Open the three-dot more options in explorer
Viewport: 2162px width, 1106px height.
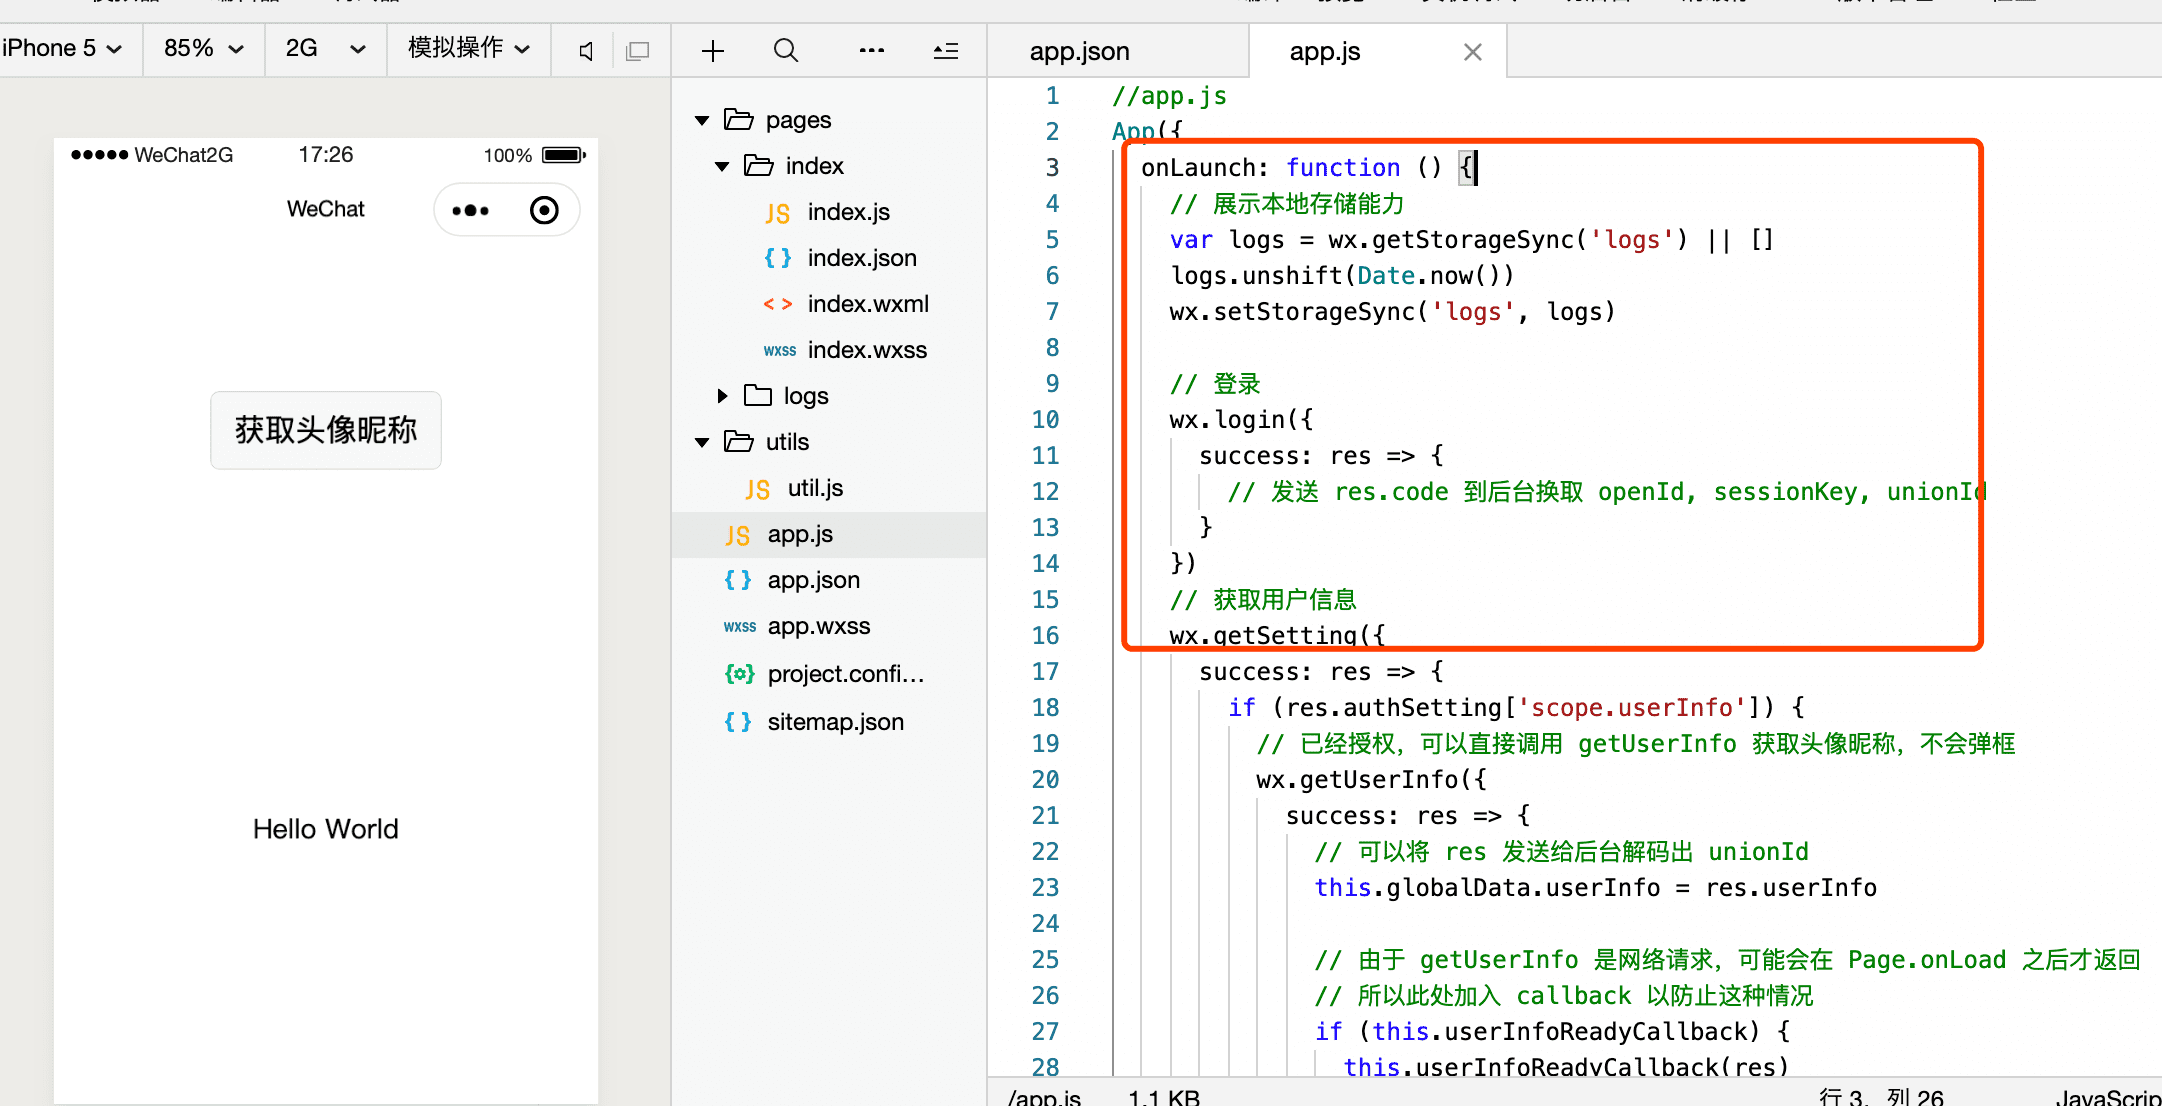pyautogui.click(x=871, y=51)
